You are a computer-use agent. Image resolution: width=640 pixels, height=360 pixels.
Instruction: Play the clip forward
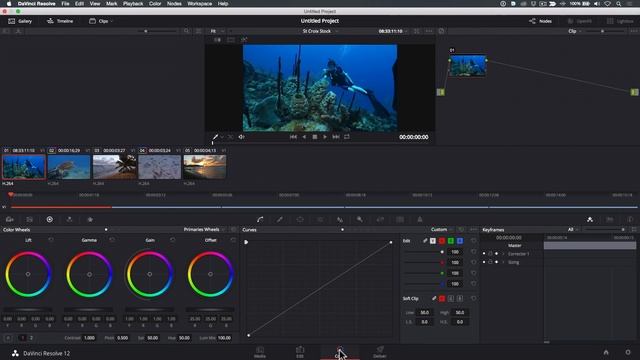click(x=325, y=137)
